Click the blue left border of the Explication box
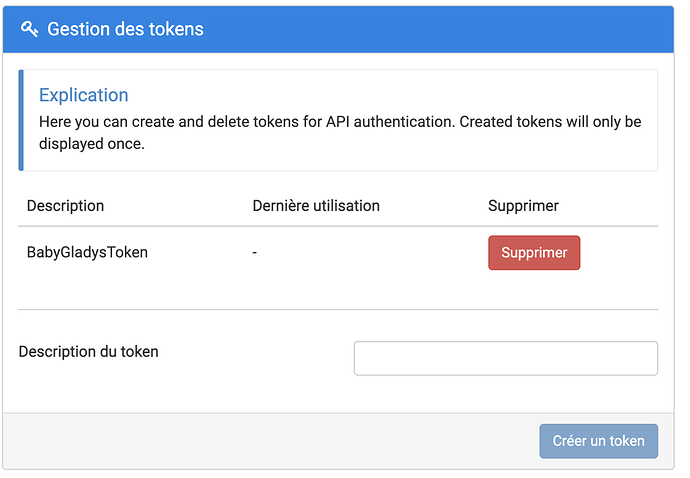690x478 pixels. 21,120
